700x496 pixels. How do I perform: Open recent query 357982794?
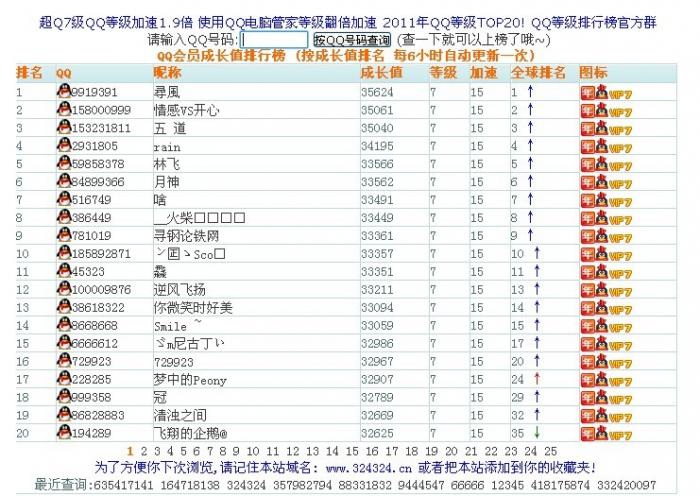(302, 485)
